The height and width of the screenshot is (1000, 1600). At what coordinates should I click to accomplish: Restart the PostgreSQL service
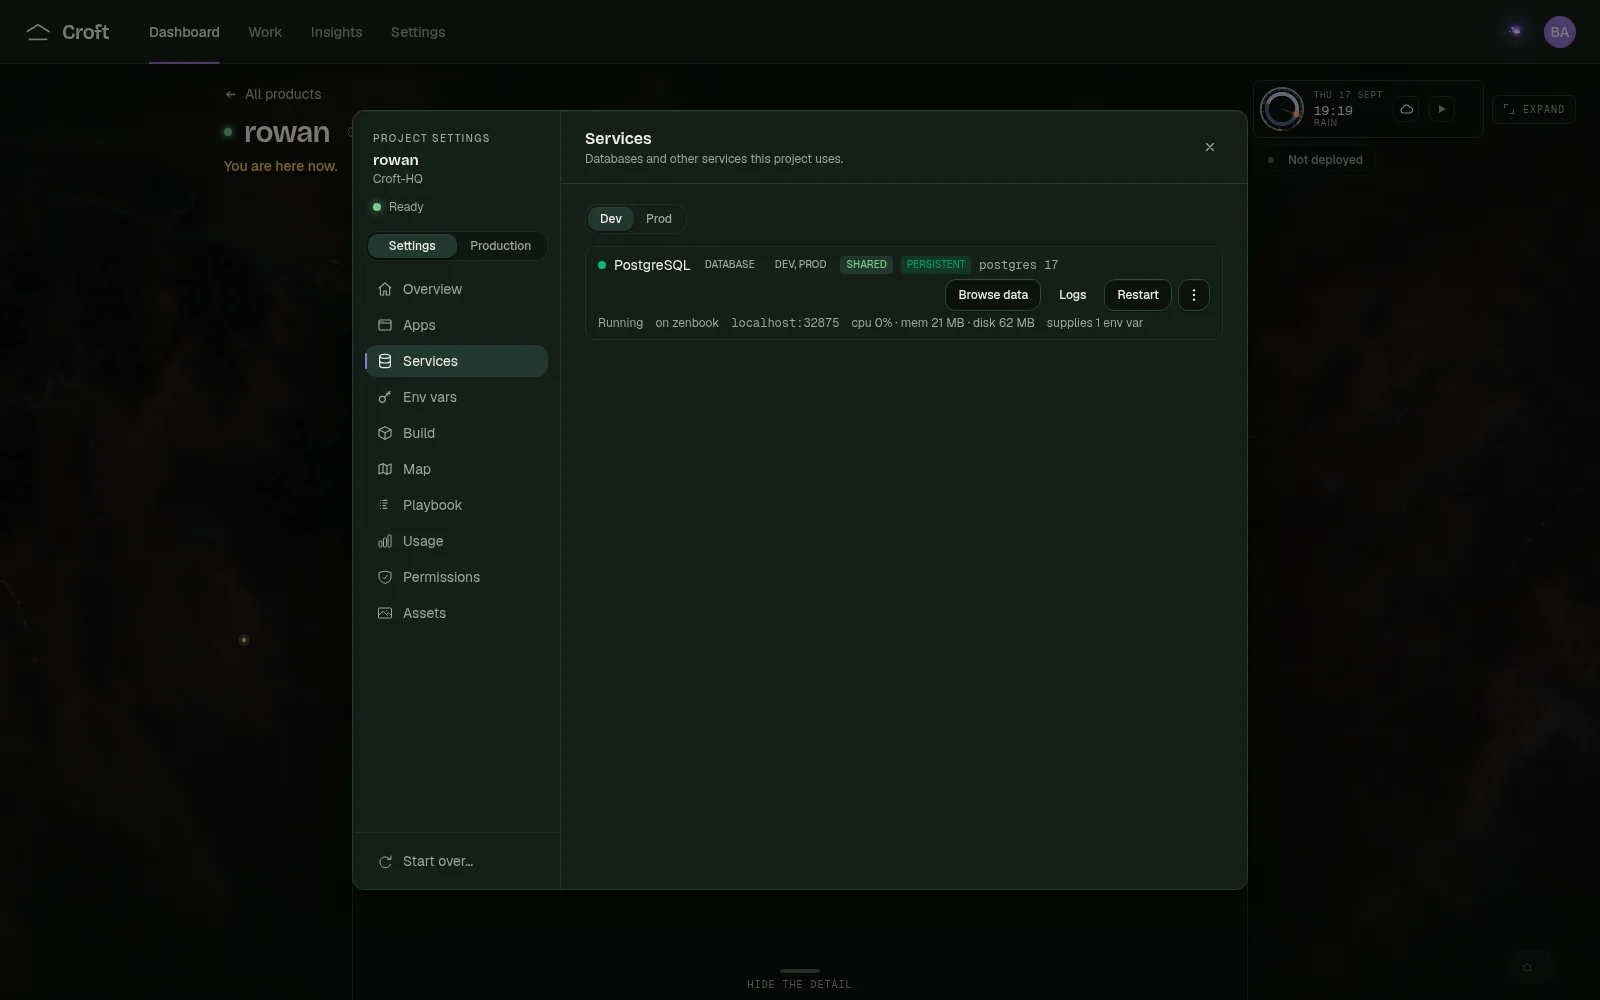point(1138,295)
